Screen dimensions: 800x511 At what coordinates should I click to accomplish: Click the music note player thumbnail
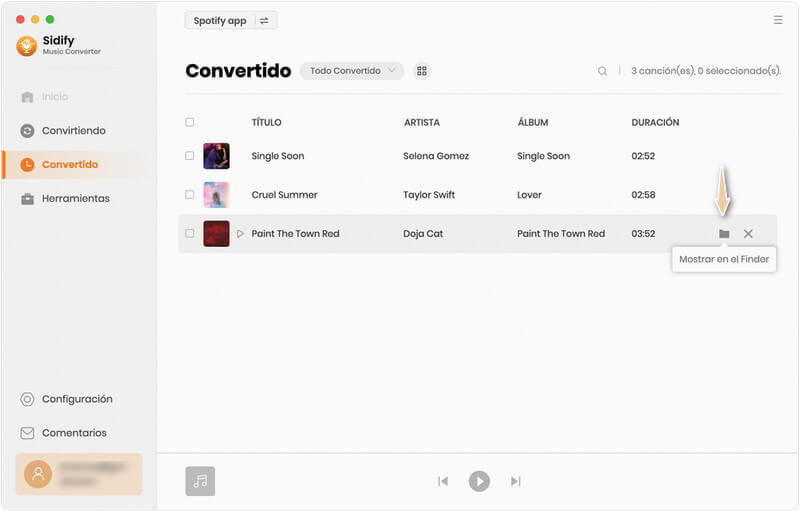(200, 481)
